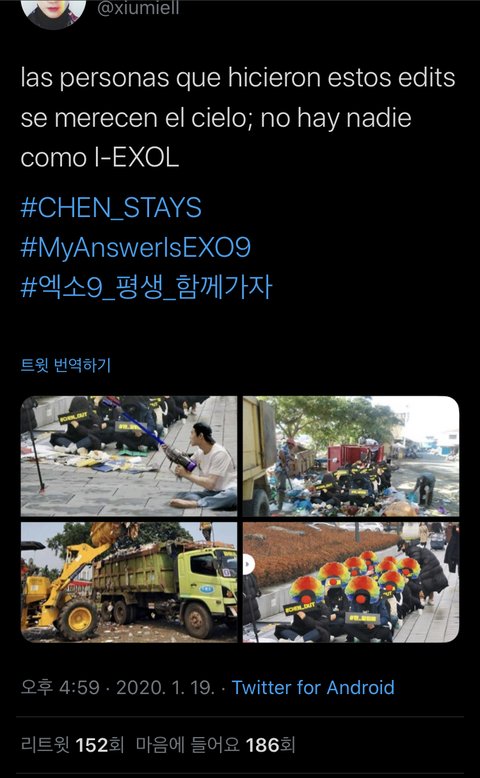Screen dimensions: 480x778
Task: Open the tweet timestamp 오후 4:59 · 2020. 1. 19.
Action: (x=118, y=688)
